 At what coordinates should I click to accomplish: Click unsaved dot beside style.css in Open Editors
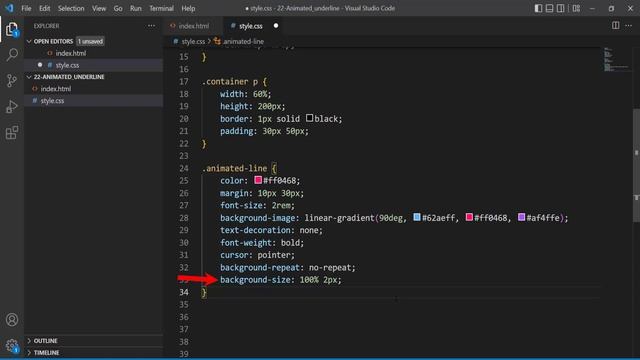[40, 65]
